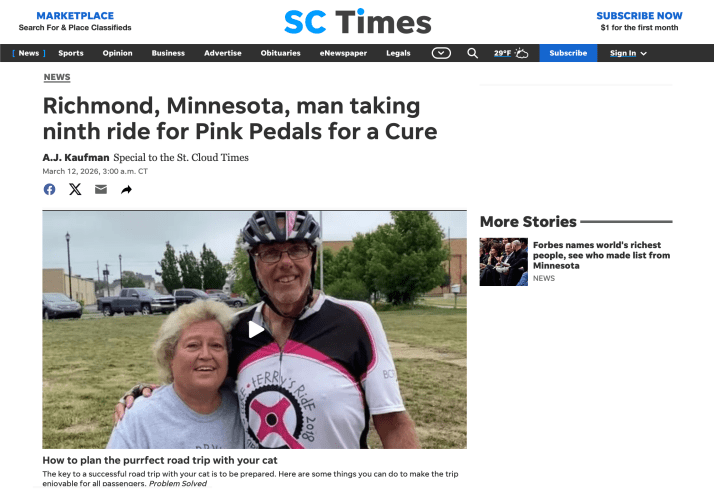
Task: Open the search magnifier icon
Action: tap(472, 53)
